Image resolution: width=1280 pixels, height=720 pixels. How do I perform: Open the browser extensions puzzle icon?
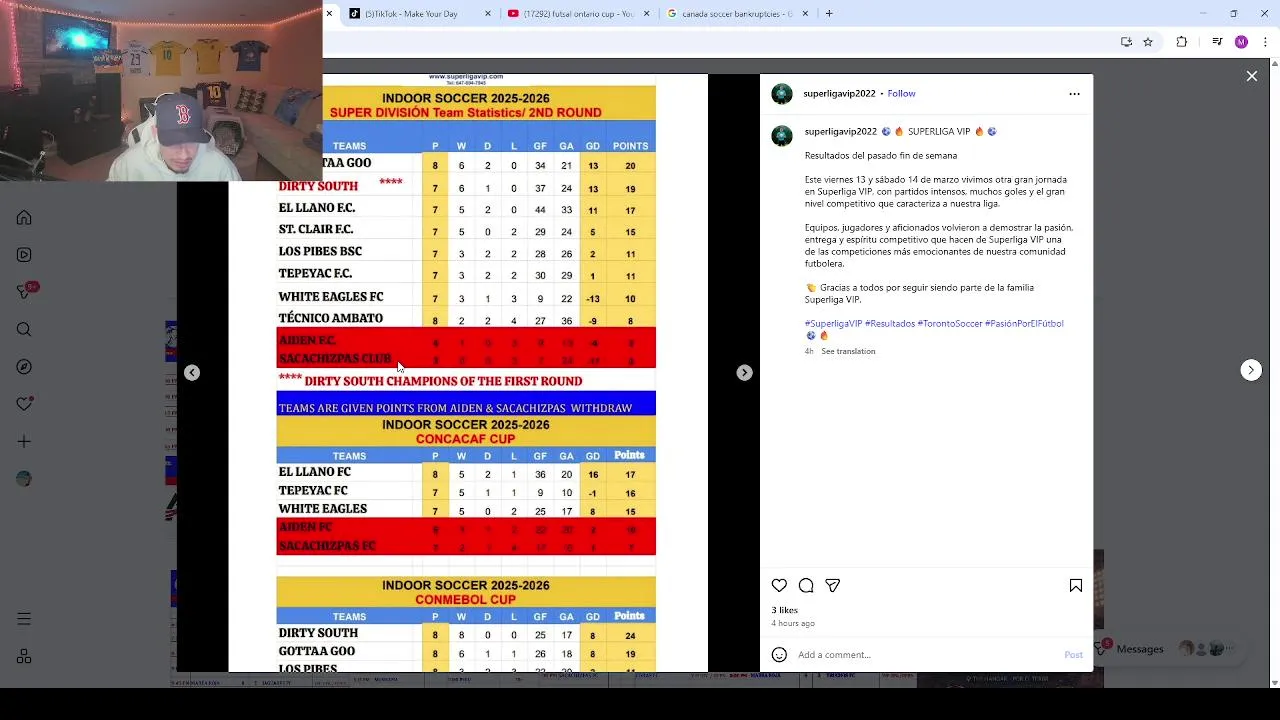[1182, 42]
